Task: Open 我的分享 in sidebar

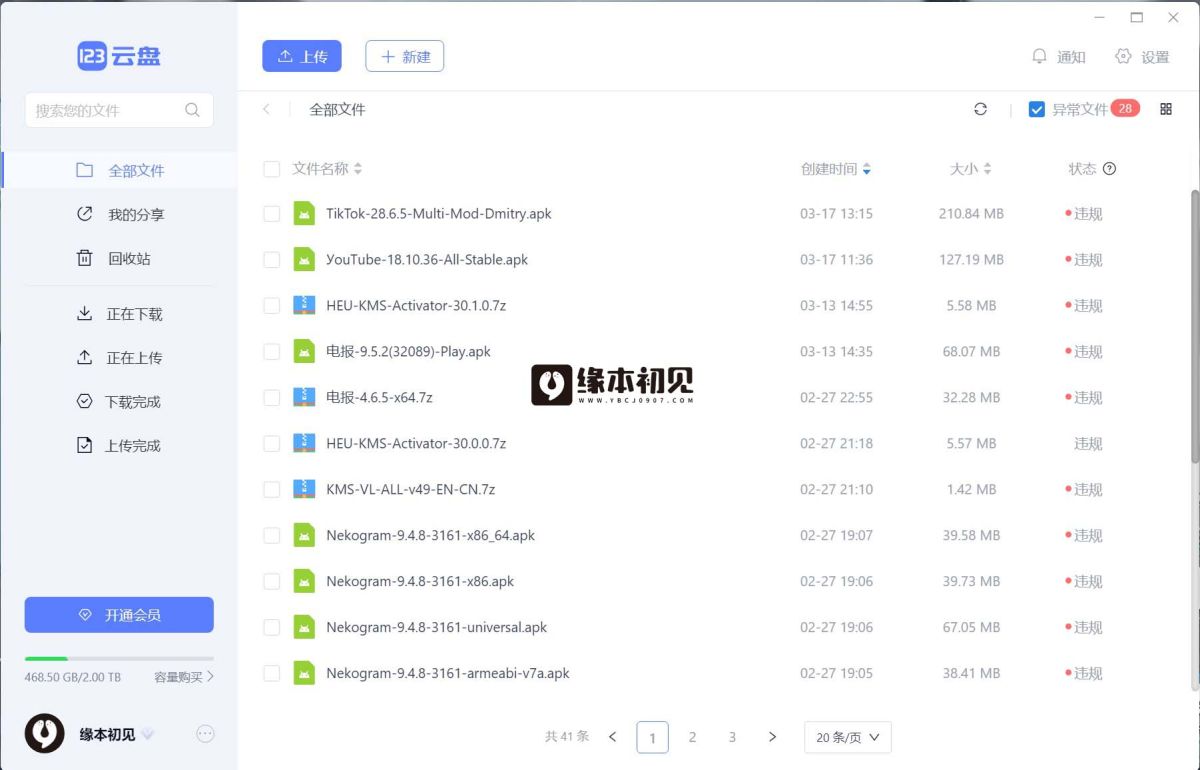Action: pyautogui.click(x=120, y=214)
